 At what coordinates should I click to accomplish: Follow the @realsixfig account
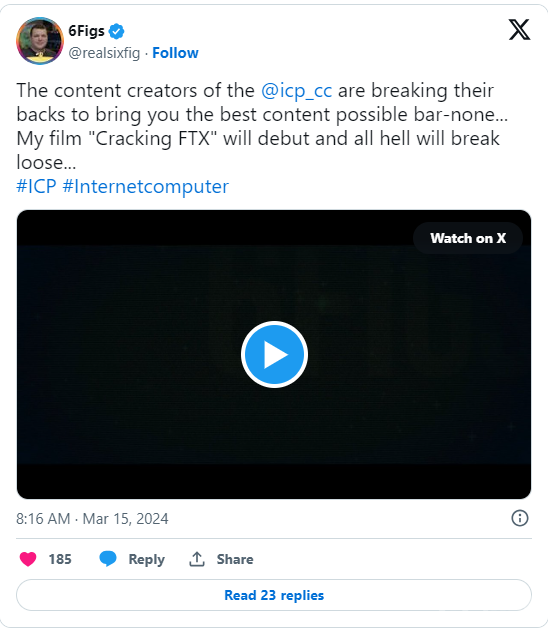tap(175, 53)
